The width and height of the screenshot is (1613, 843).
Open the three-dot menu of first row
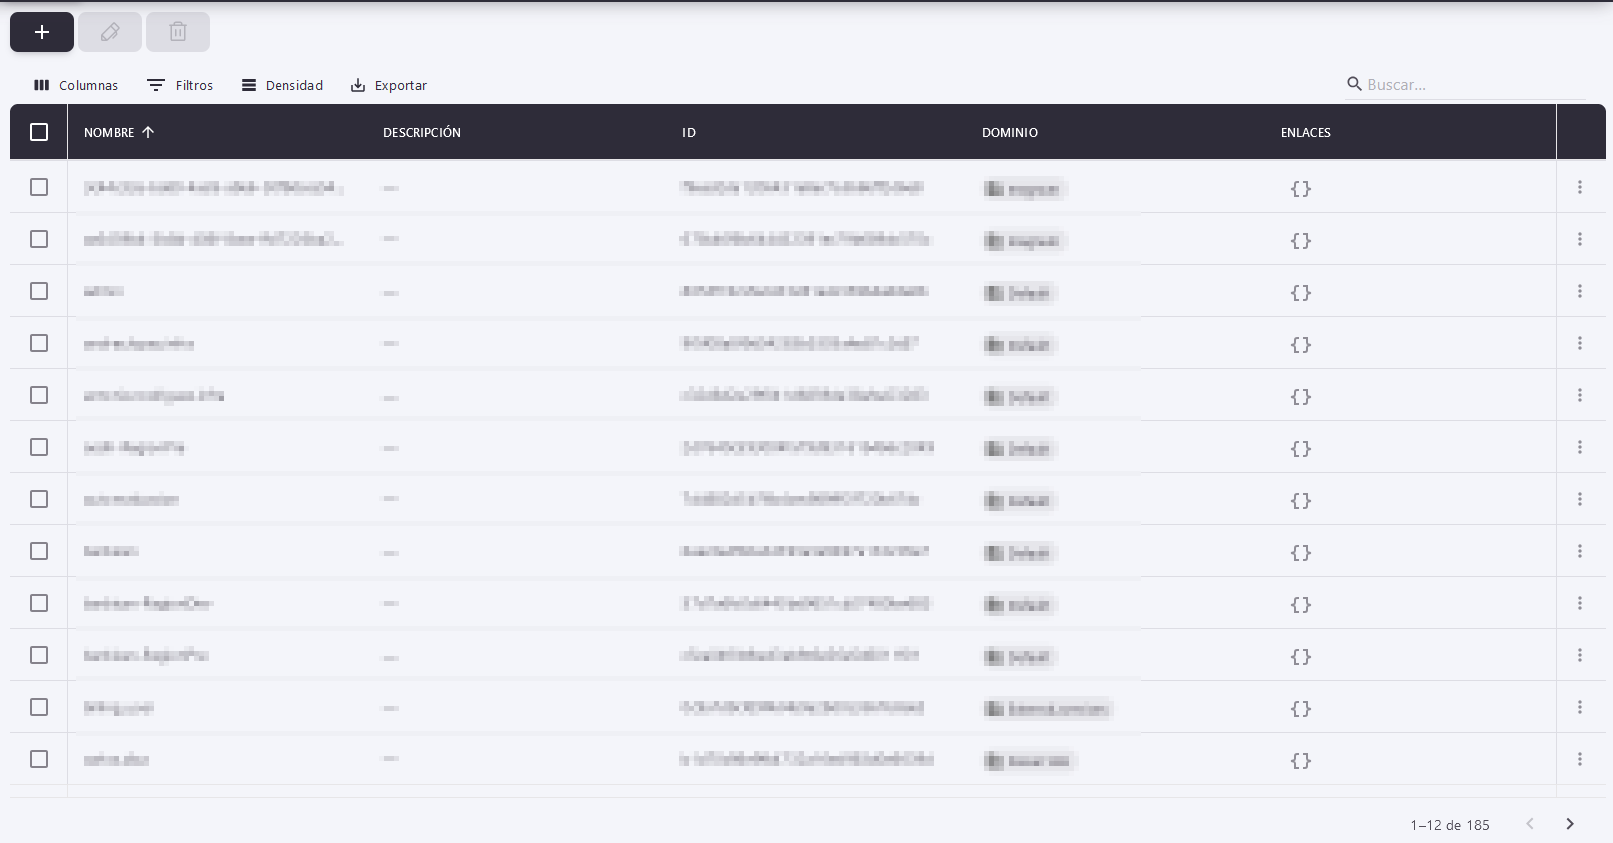point(1580,187)
